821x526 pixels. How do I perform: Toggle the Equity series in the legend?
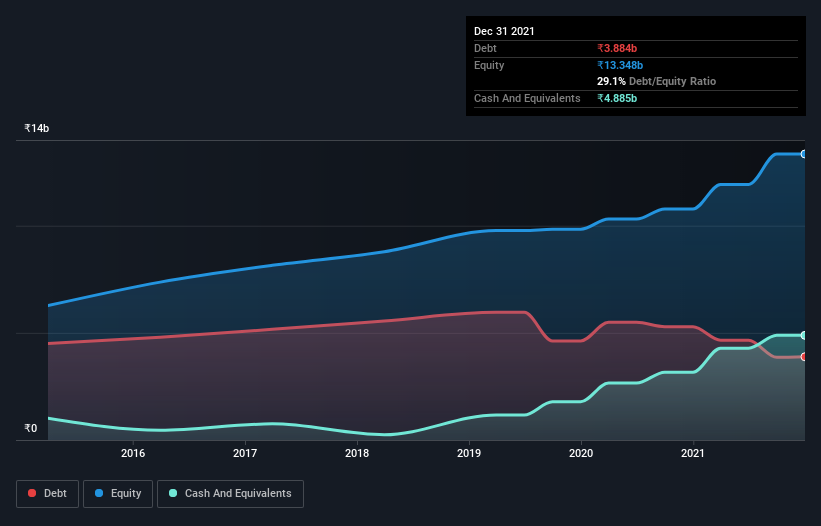tap(118, 494)
